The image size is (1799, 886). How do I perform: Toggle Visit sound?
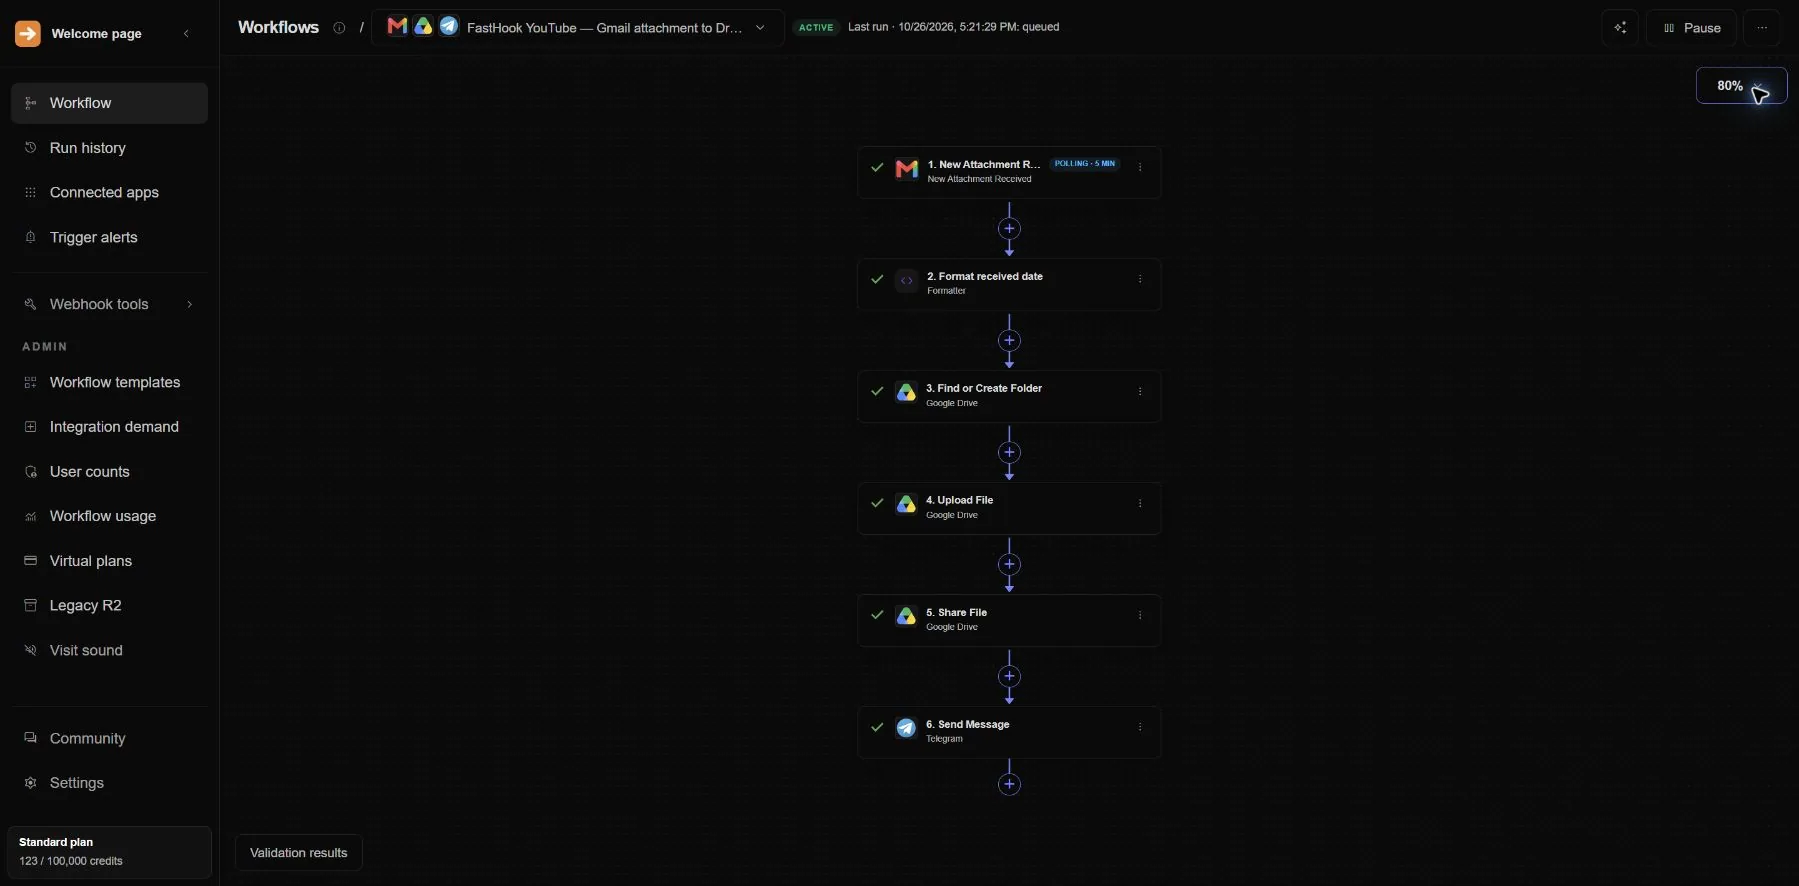coord(109,651)
